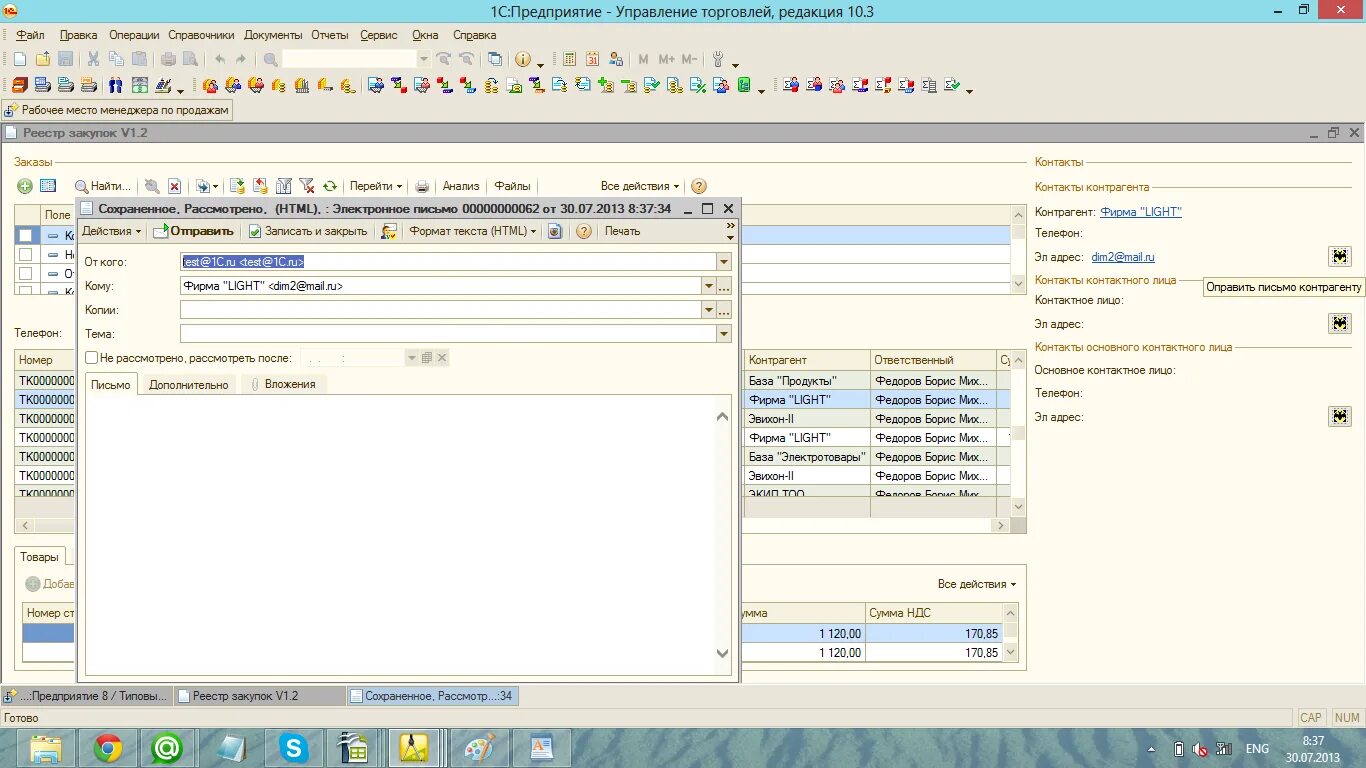Open the Сервис menu
This screenshot has height=768, width=1366.
point(379,35)
